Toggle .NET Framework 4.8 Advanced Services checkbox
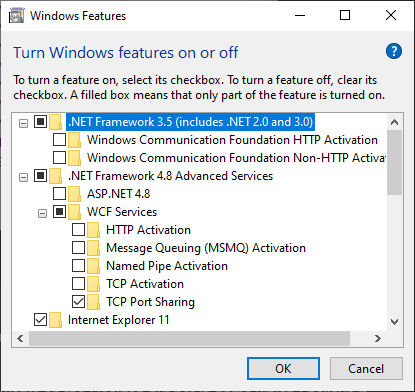 [x=40, y=176]
